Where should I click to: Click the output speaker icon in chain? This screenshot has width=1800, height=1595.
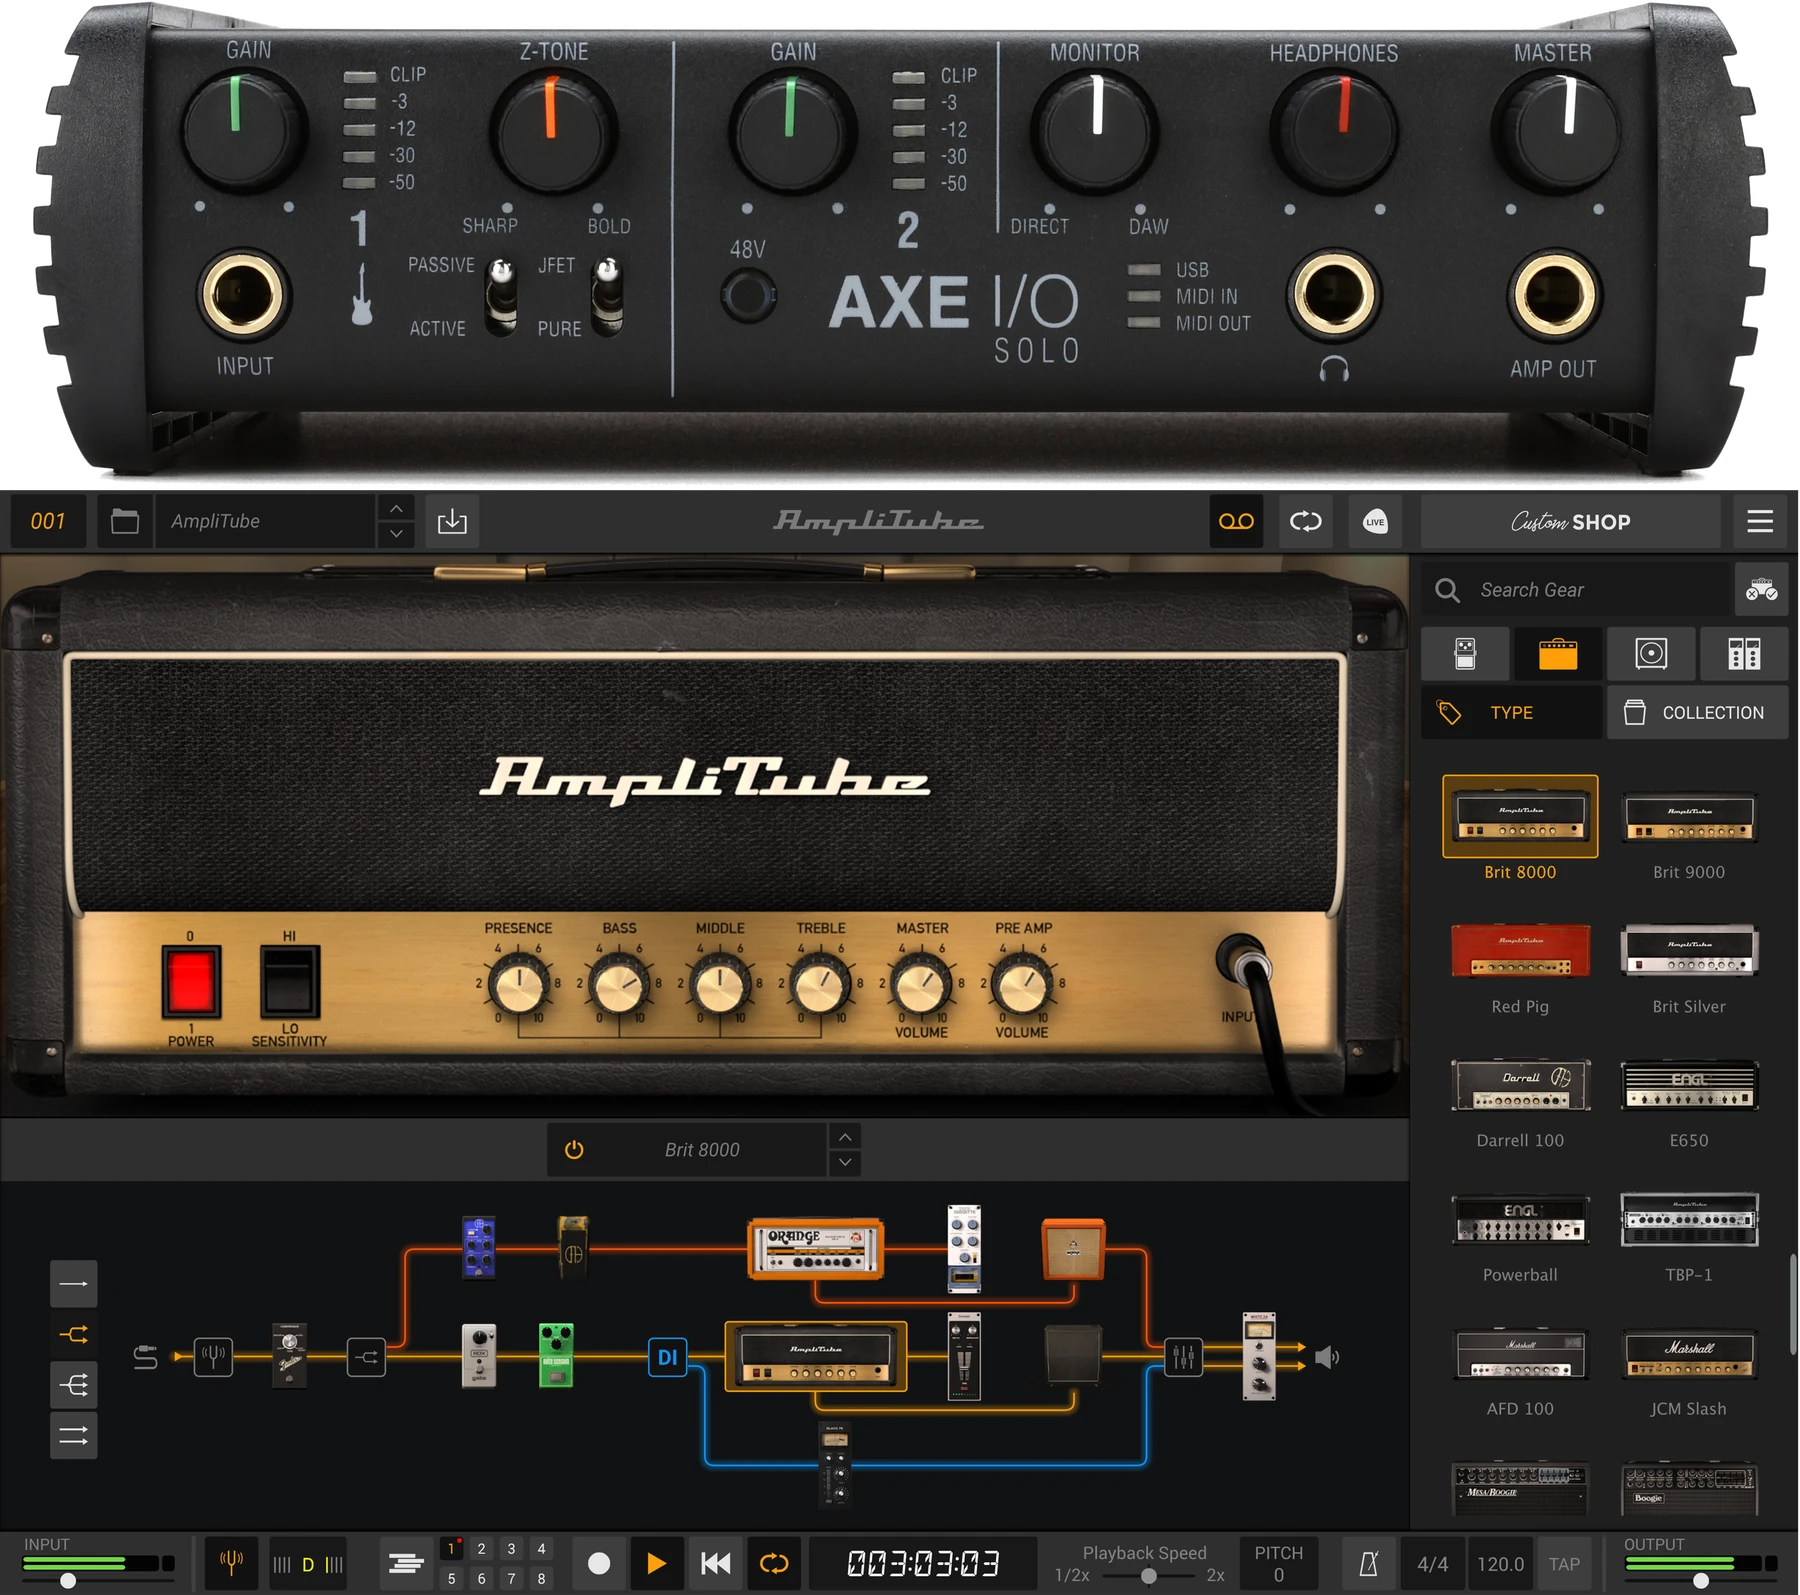tap(1327, 1357)
